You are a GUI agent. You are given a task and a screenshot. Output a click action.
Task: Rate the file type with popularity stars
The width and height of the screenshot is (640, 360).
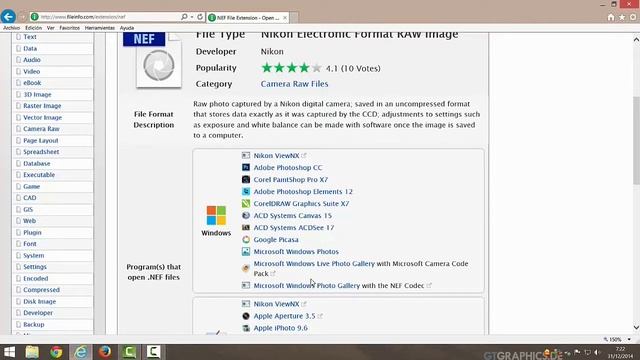click(291, 68)
